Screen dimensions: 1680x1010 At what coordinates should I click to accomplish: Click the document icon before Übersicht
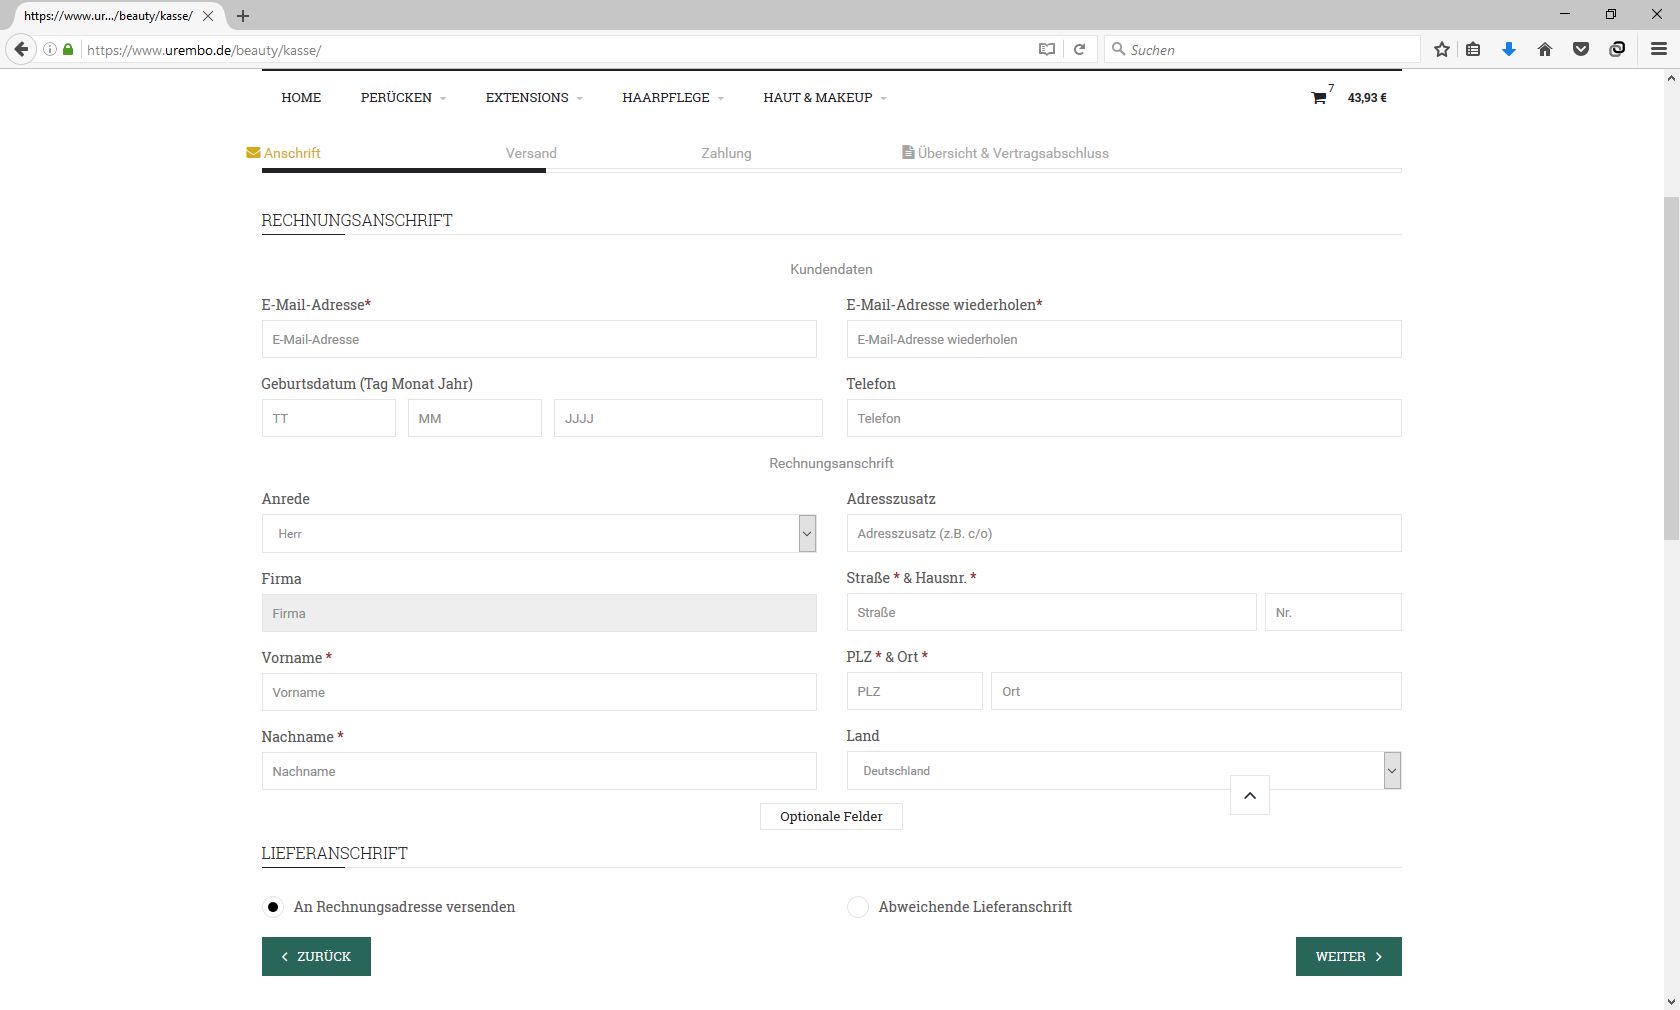coord(908,152)
